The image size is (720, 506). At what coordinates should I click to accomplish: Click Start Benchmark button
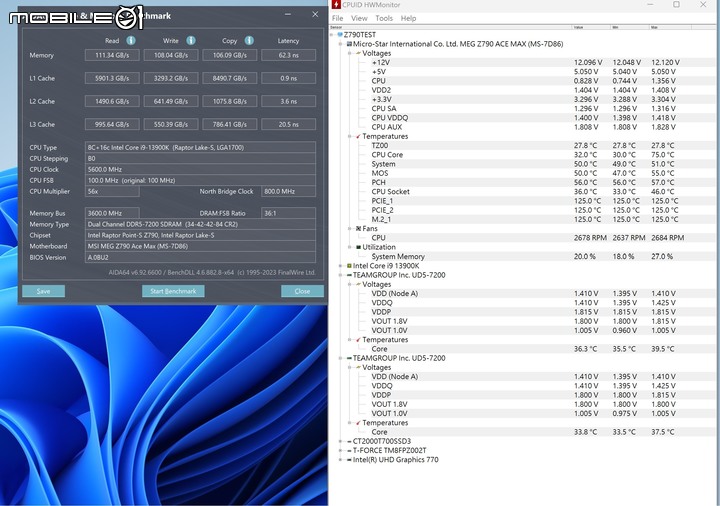click(173, 291)
